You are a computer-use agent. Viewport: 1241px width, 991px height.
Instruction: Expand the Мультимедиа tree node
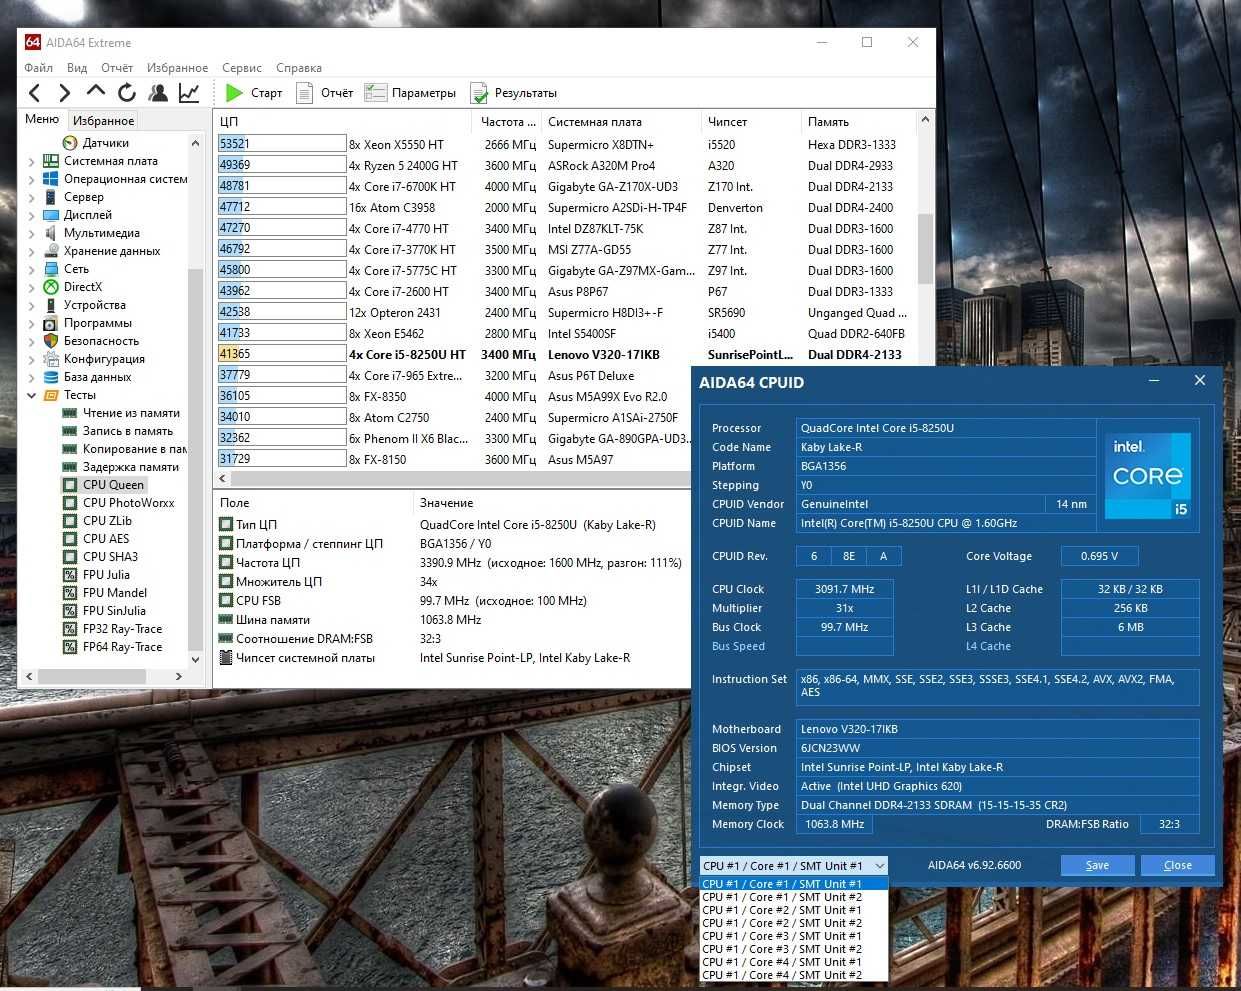click(31, 233)
